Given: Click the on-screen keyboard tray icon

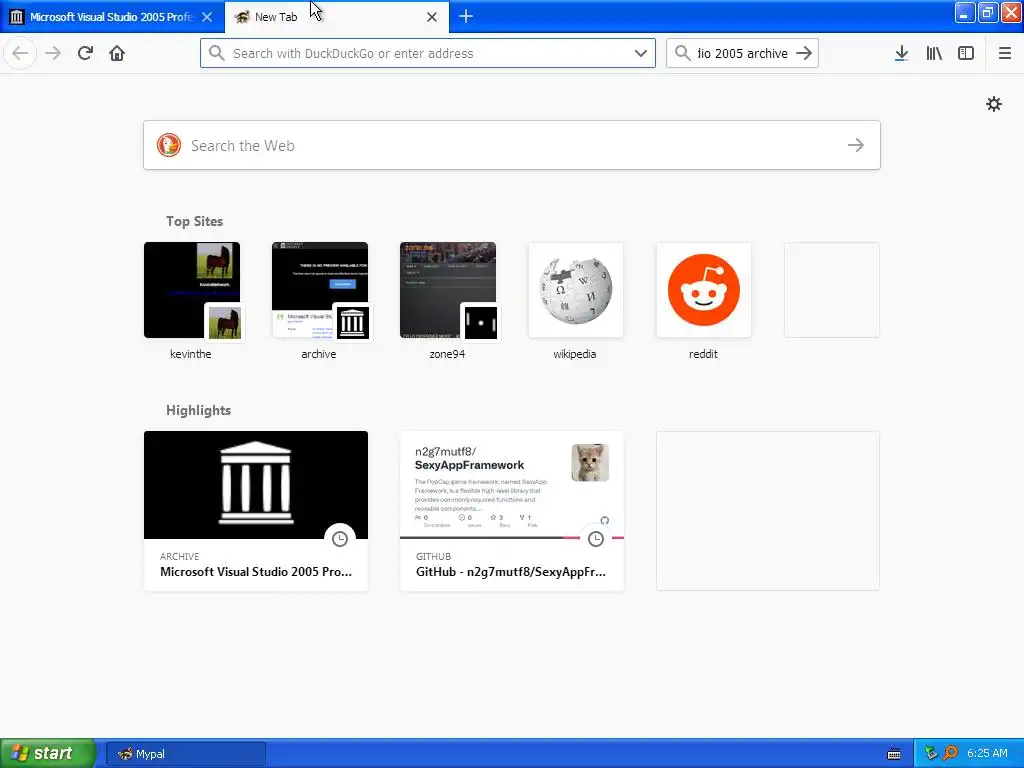Looking at the screenshot, I should pos(894,754).
